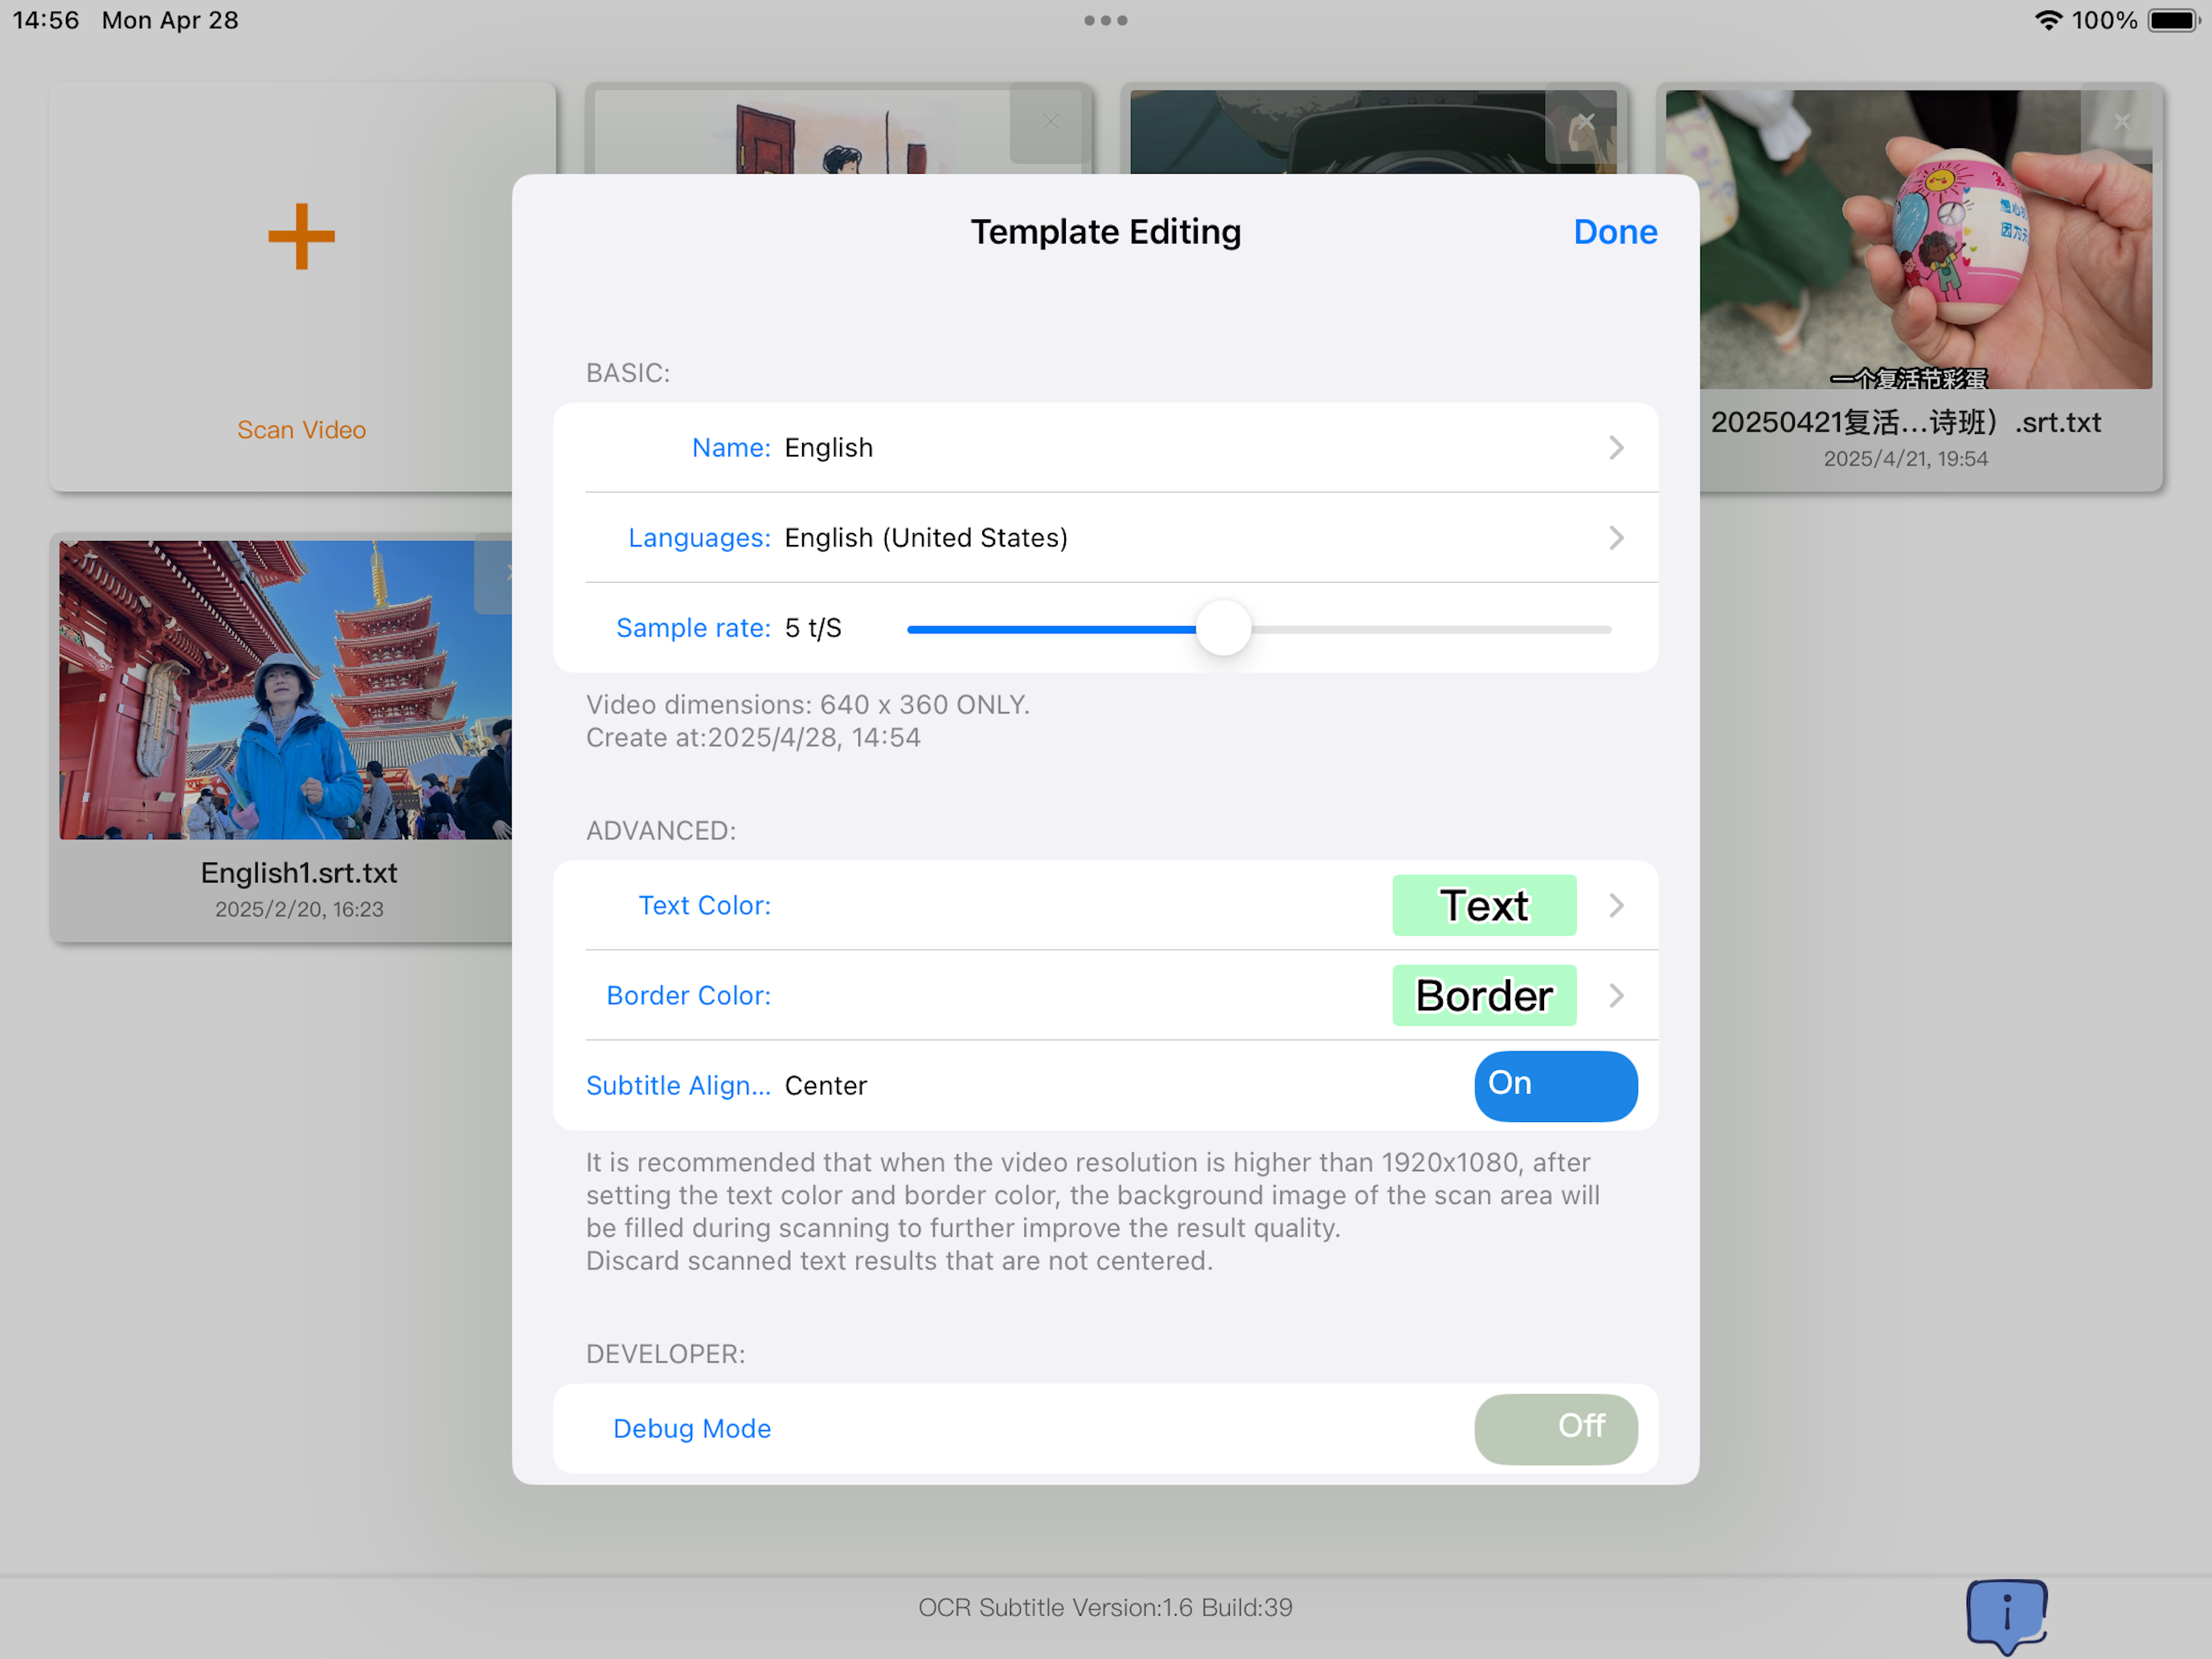Viewport: 2212px width, 1659px height.
Task: Open the Name English row chevron
Action: click(x=1616, y=448)
